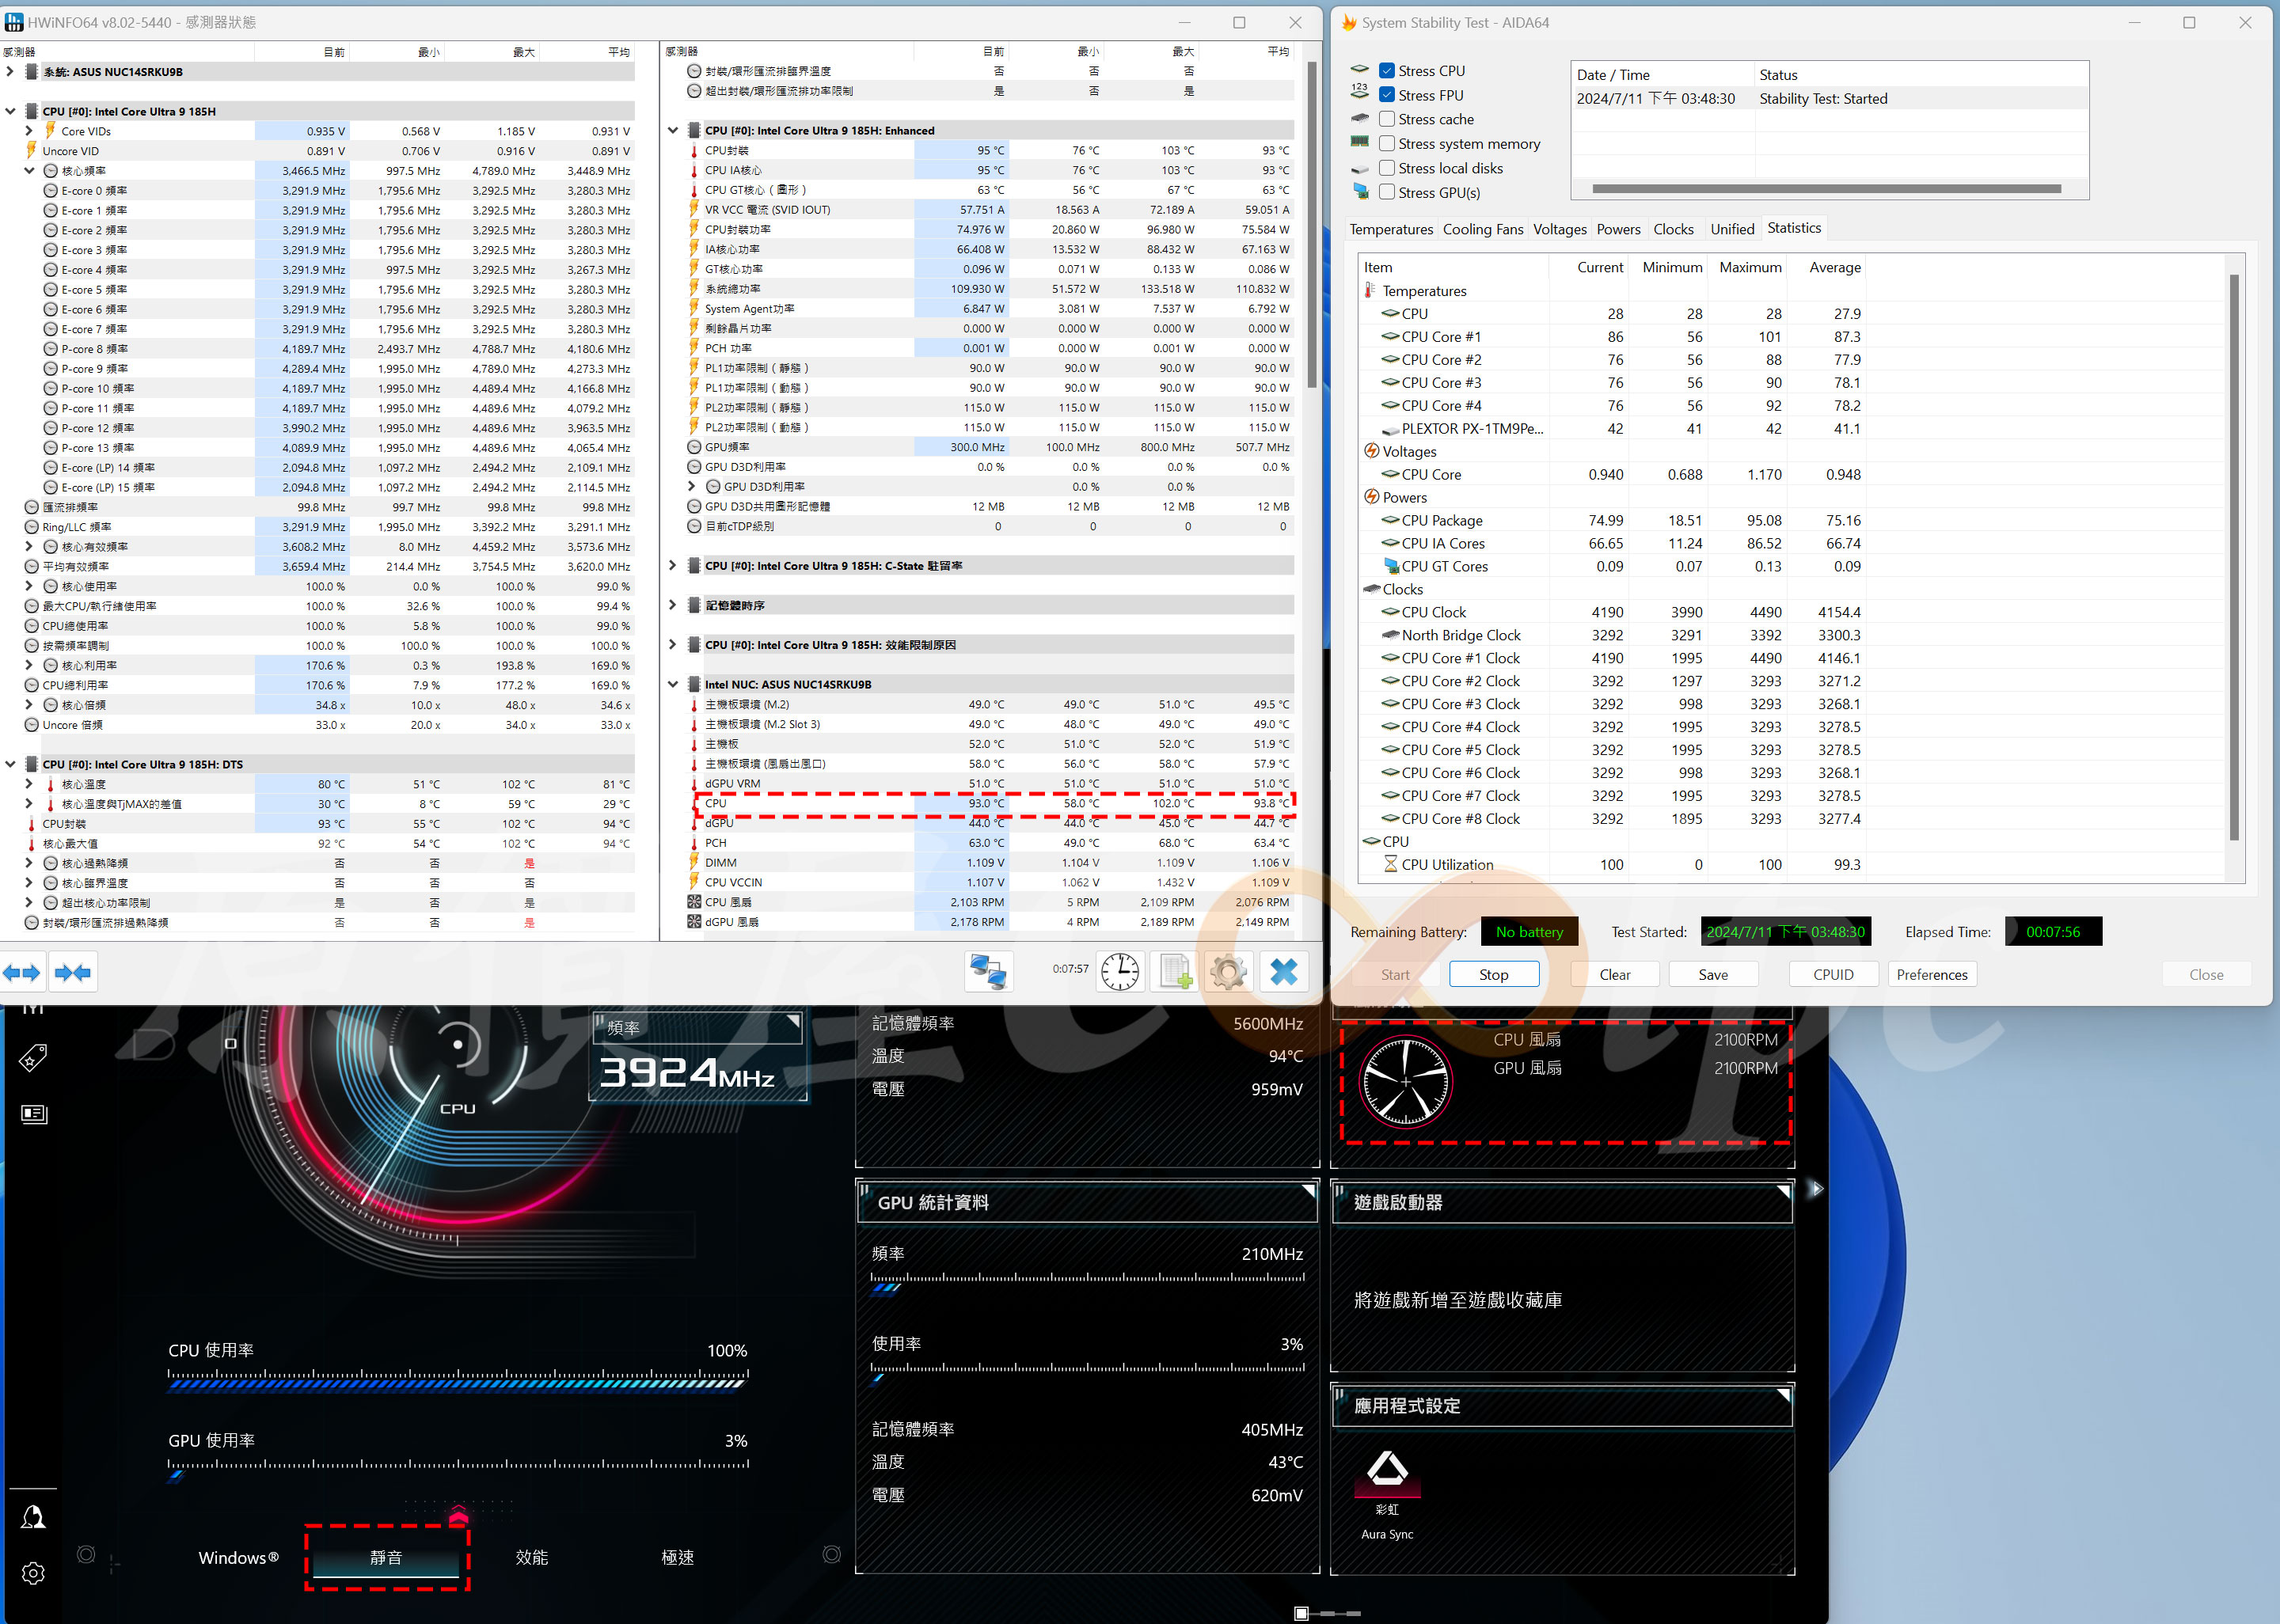Click HWiNFO collapse columns arrows icon
2280x1624 pixels.
pos(72,972)
